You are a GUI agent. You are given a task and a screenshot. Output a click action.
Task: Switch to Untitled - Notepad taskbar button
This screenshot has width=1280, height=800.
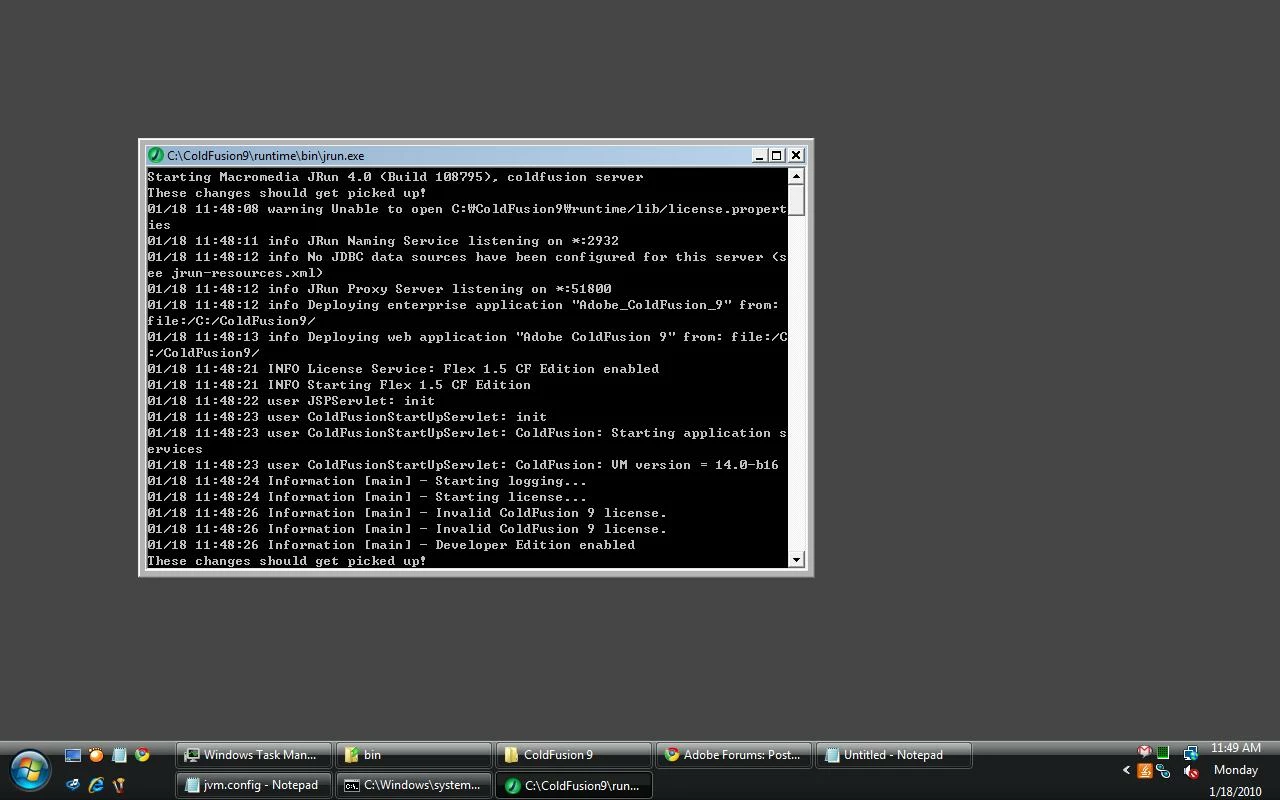[x=894, y=755]
